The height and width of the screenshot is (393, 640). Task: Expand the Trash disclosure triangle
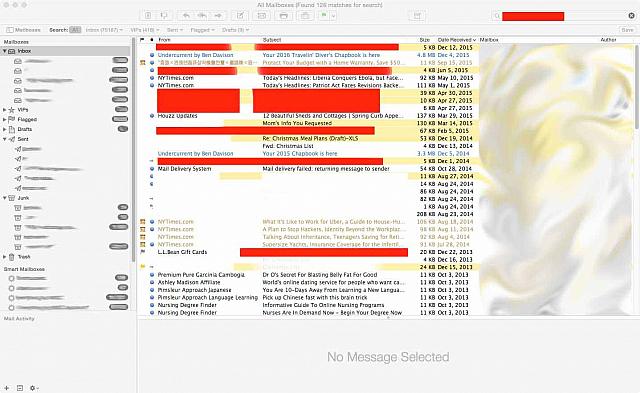[x=4, y=257]
